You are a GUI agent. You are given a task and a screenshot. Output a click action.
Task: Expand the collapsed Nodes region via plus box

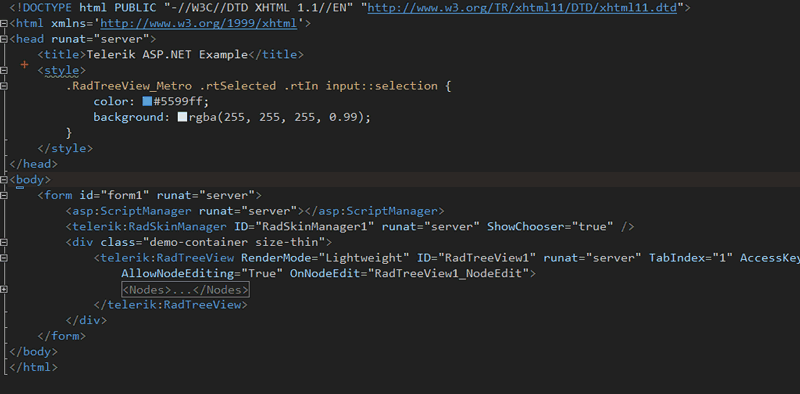4,289
